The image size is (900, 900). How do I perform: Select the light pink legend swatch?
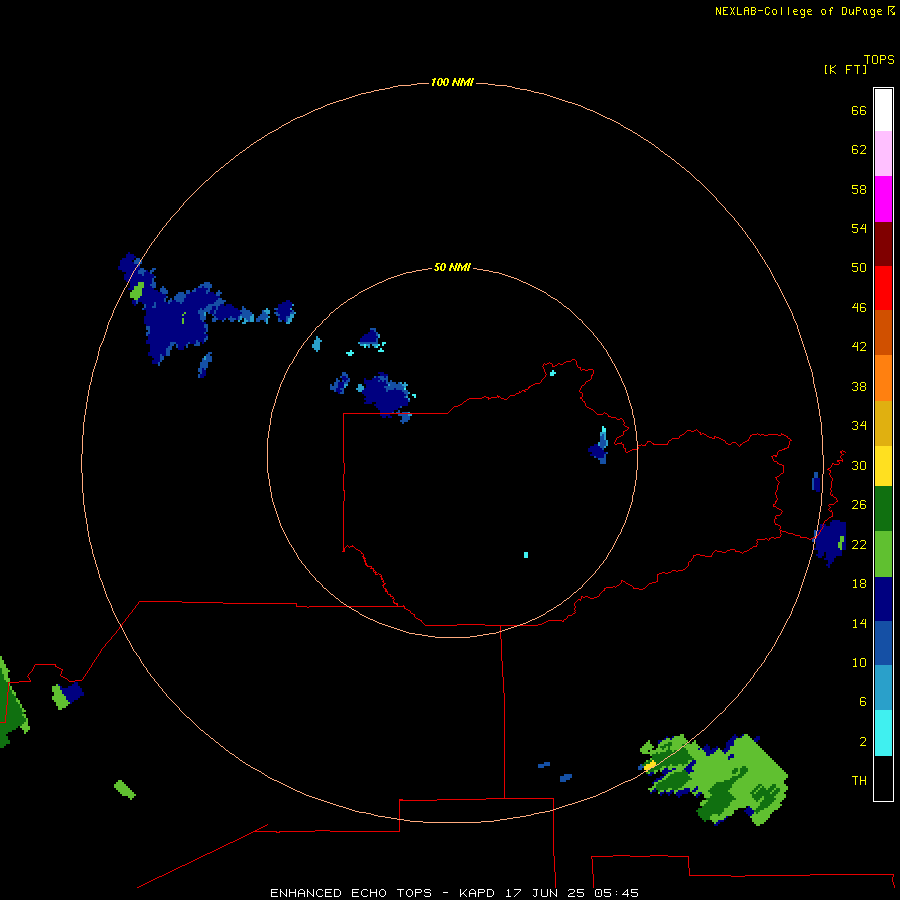(x=883, y=153)
